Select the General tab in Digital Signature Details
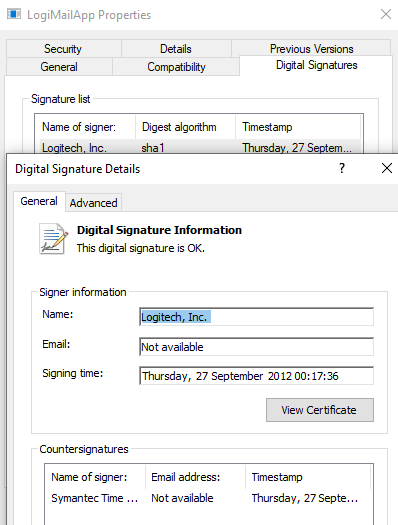Image resolution: width=398 pixels, height=525 pixels. (39, 201)
